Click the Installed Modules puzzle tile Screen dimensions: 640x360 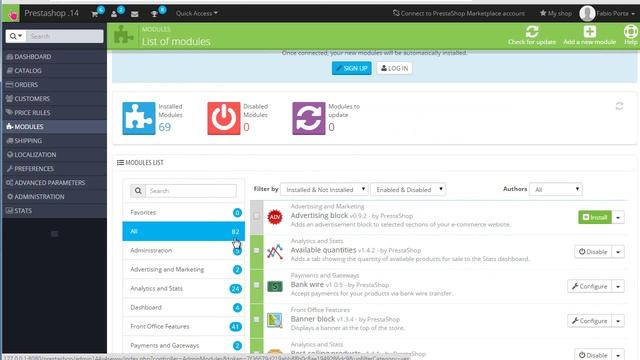point(139,118)
